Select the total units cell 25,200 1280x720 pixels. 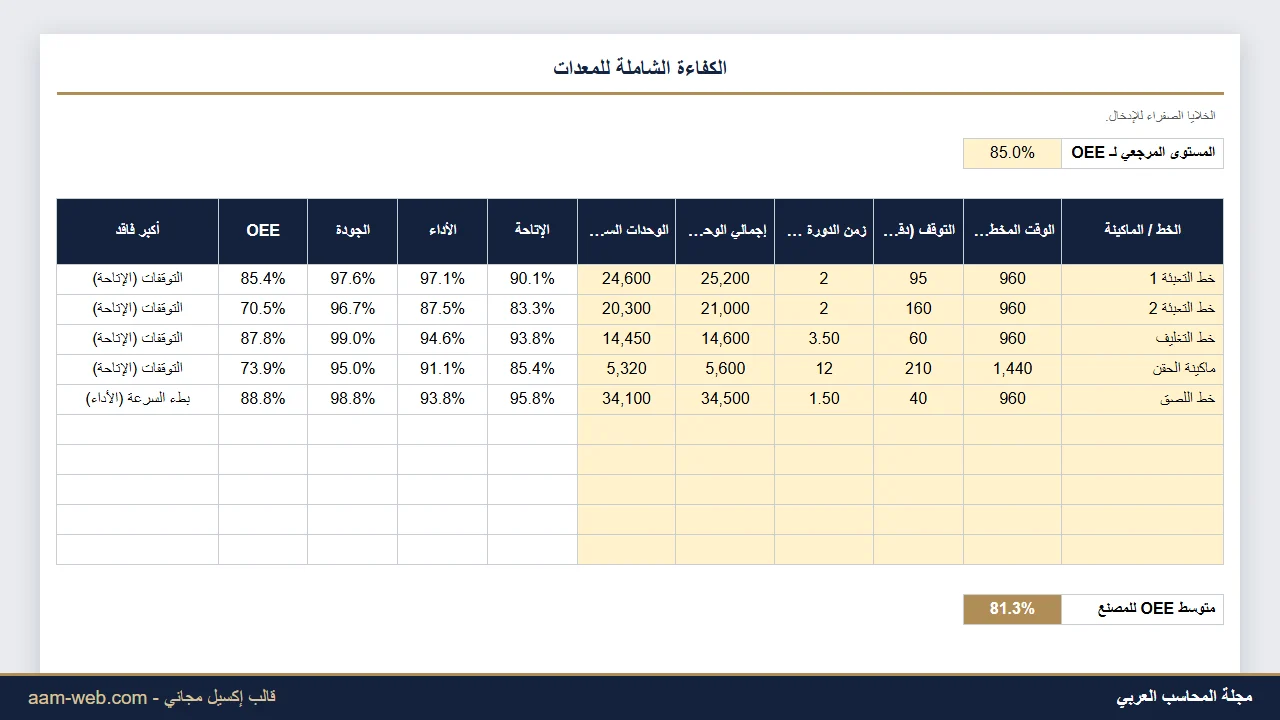pyautogui.click(x=725, y=279)
